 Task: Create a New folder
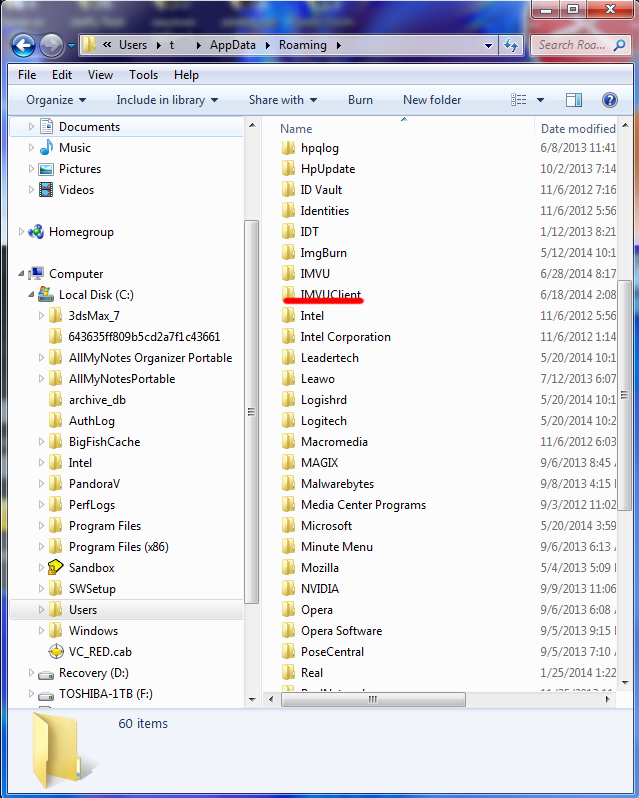(x=432, y=100)
